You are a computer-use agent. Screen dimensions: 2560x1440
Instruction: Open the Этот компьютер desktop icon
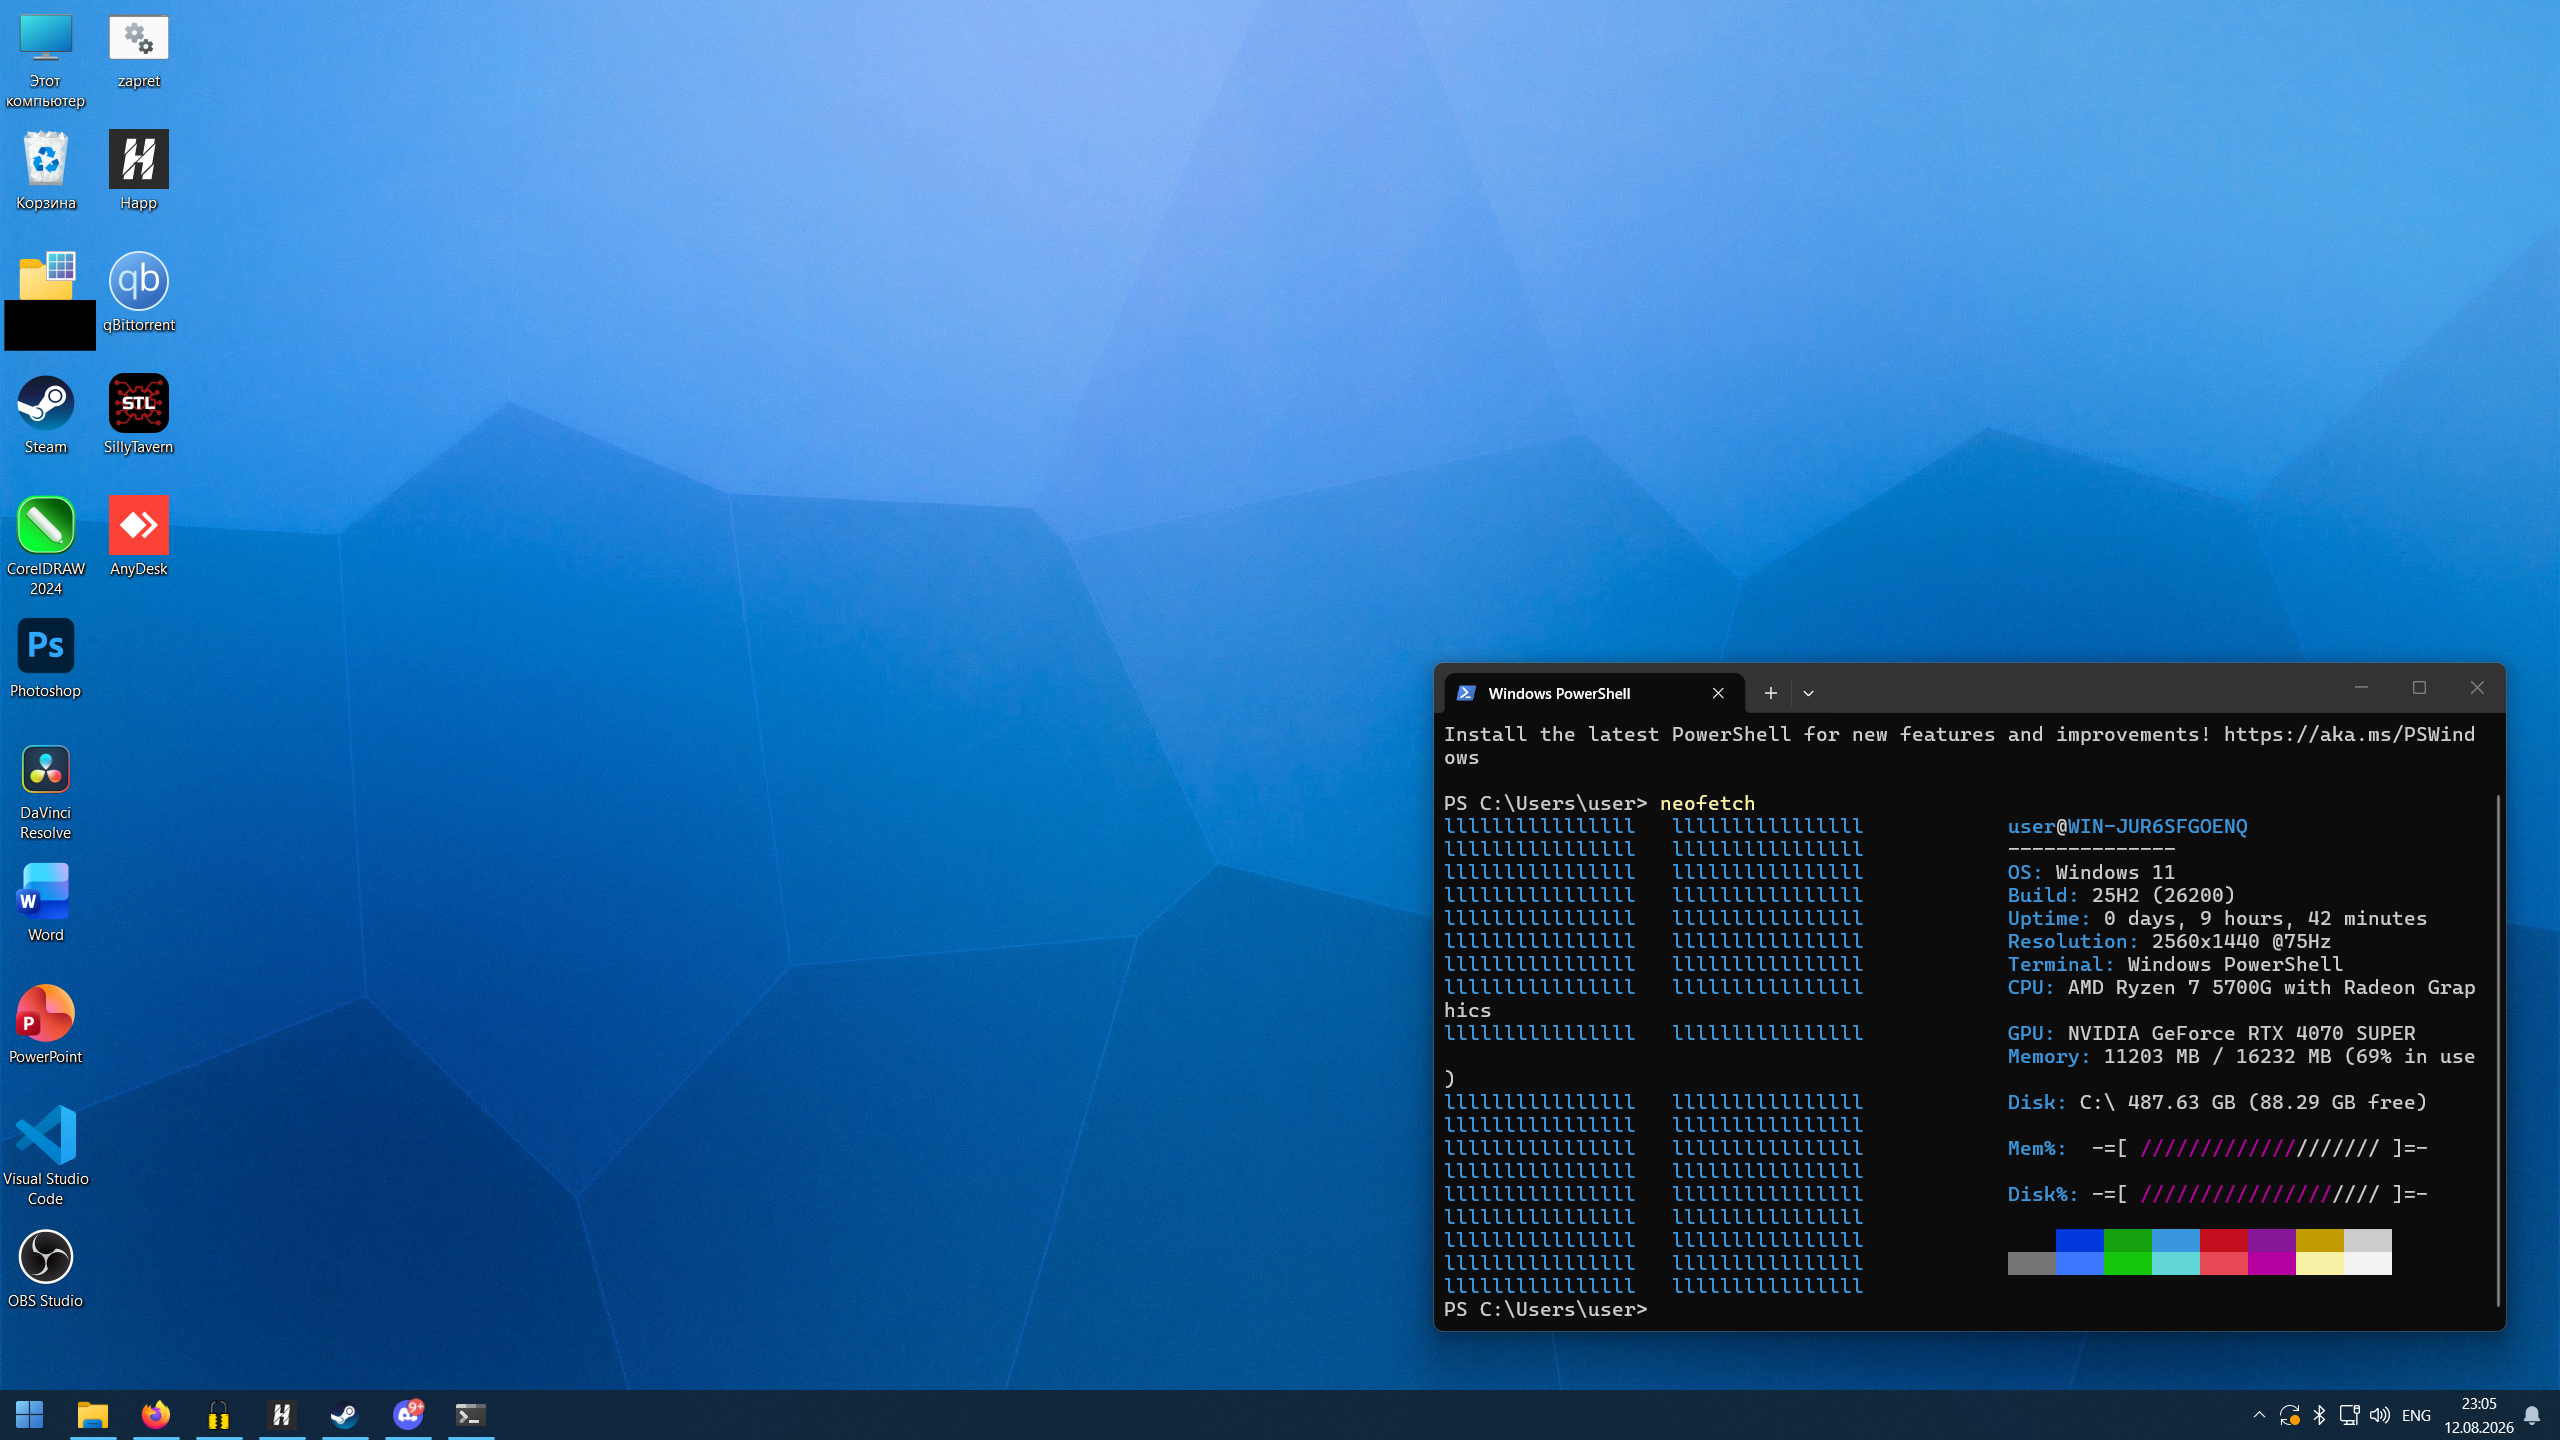pos(45,60)
